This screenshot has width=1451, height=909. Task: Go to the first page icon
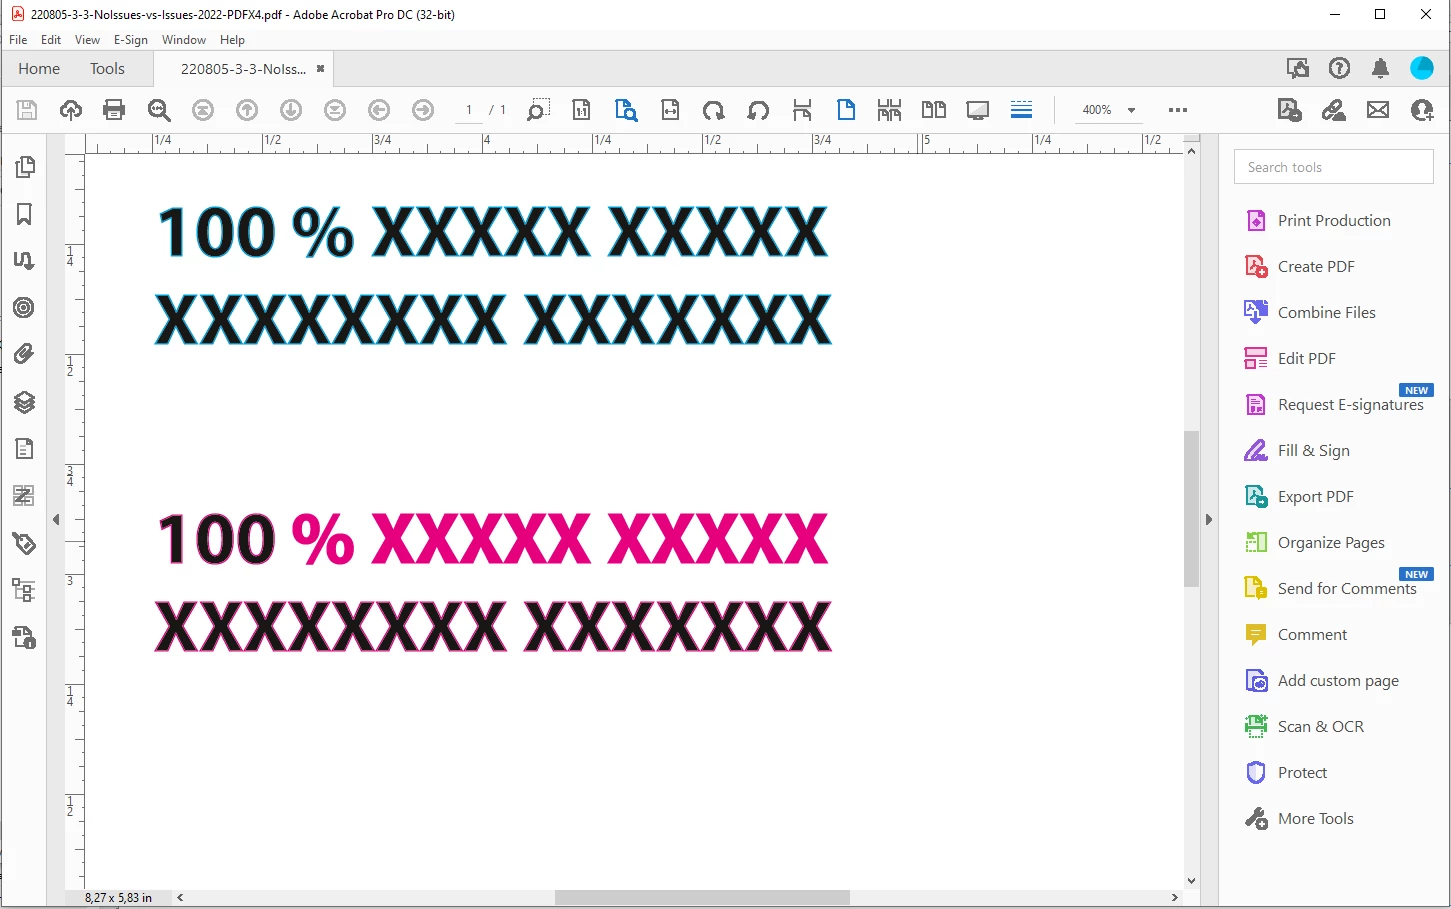203,110
